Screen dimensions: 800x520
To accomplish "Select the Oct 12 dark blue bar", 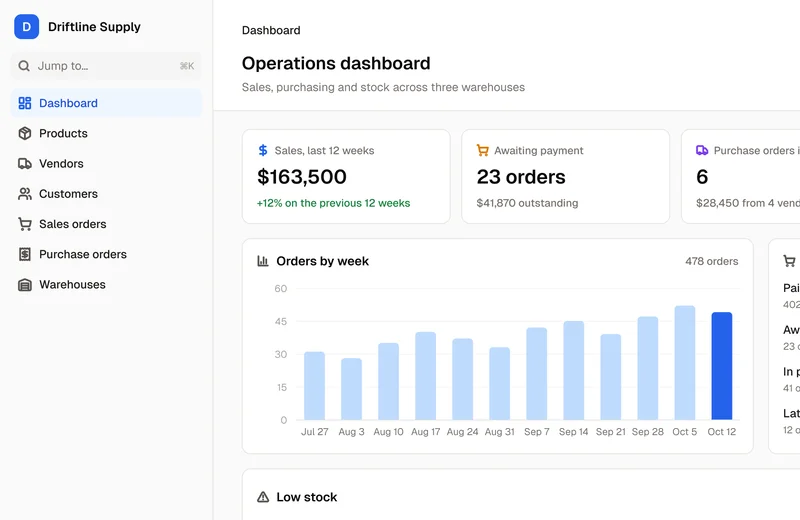I will [x=721, y=366].
